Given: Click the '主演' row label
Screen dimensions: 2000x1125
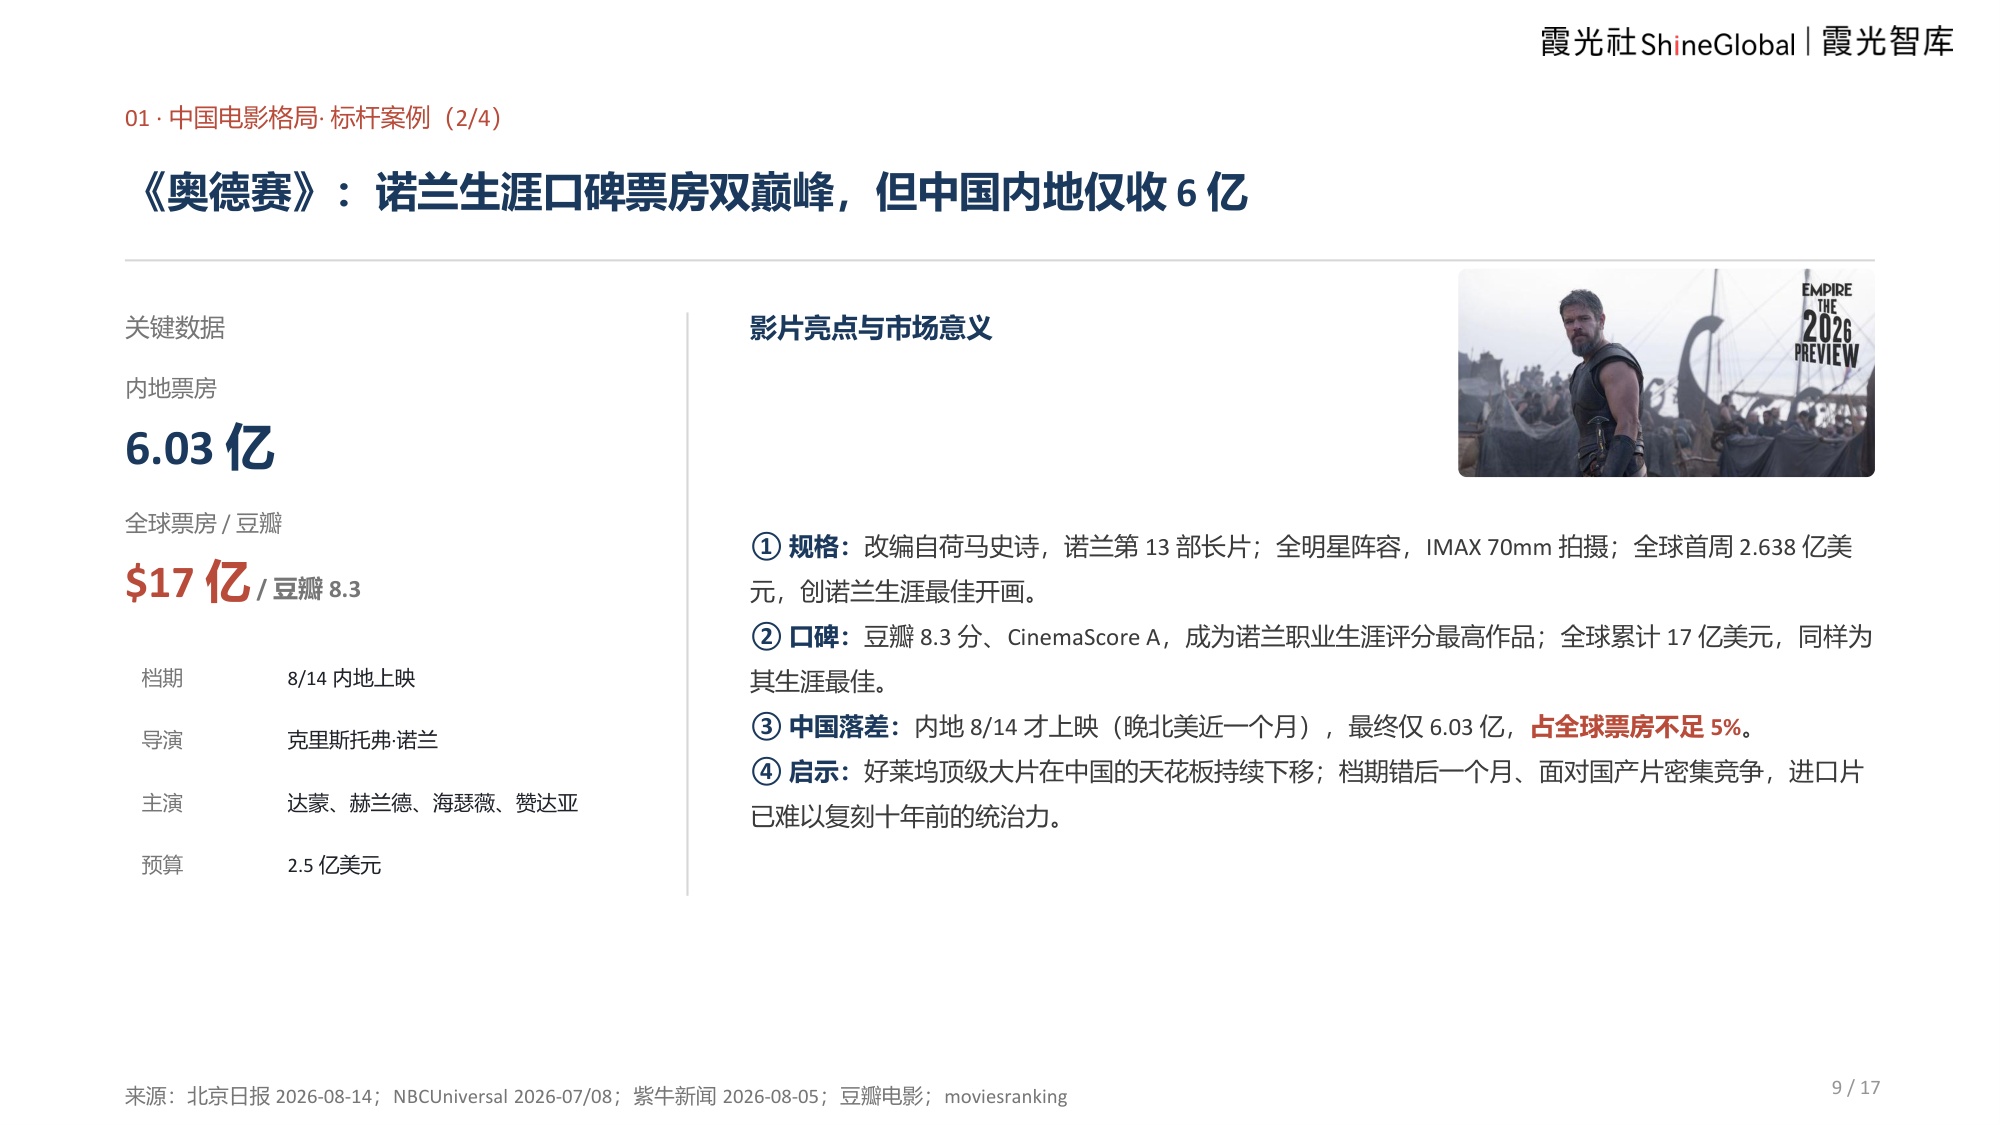Looking at the screenshot, I should pos(162,803).
